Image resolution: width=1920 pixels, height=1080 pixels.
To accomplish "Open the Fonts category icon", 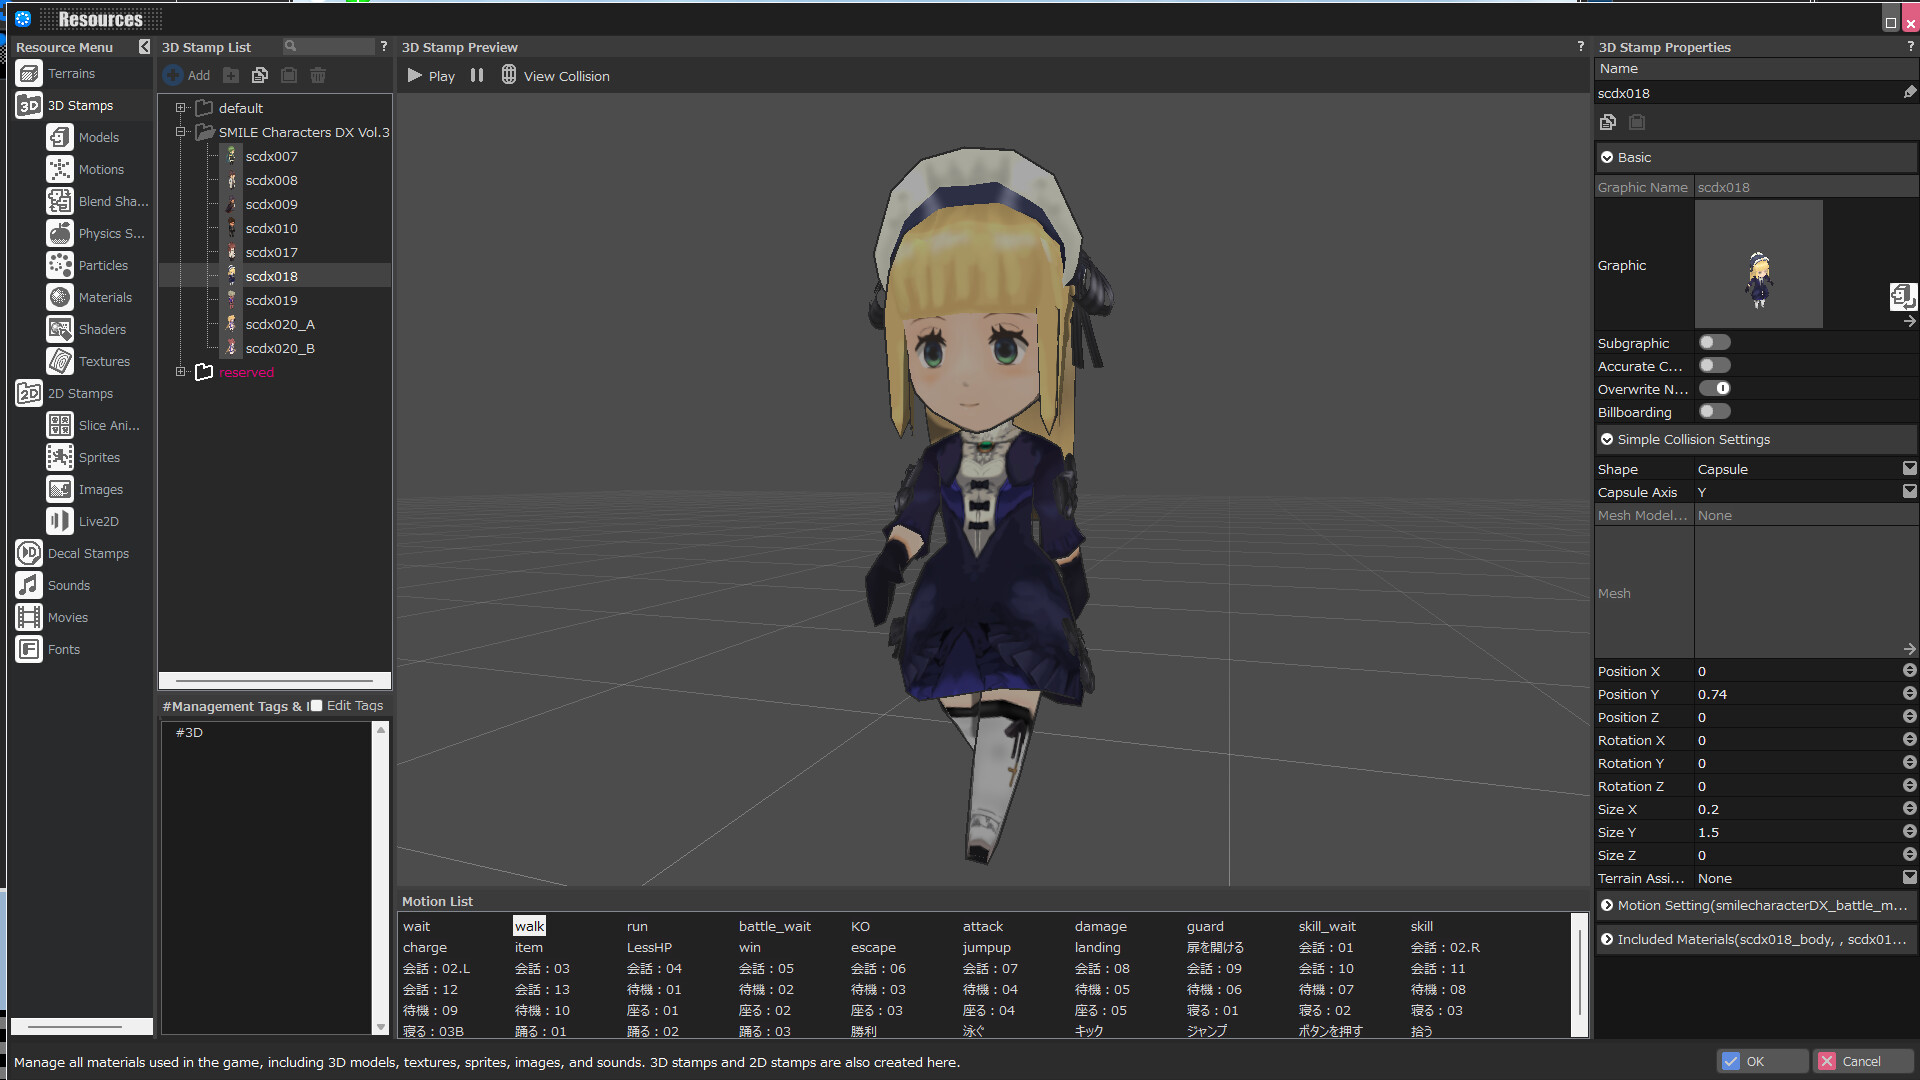I will pos(29,649).
